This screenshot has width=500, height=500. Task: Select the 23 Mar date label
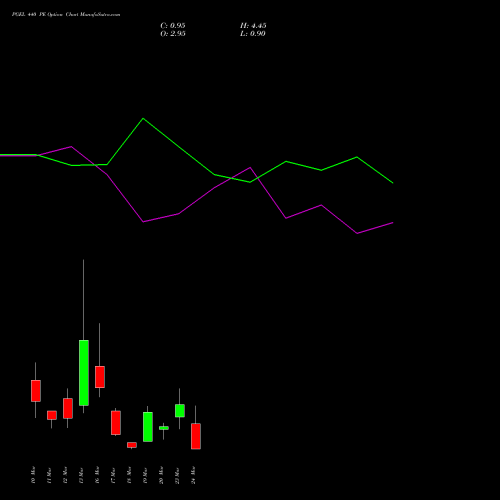point(177,475)
